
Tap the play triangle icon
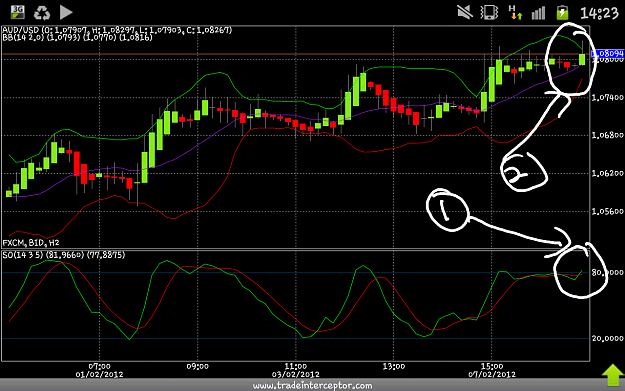point(66,12)
